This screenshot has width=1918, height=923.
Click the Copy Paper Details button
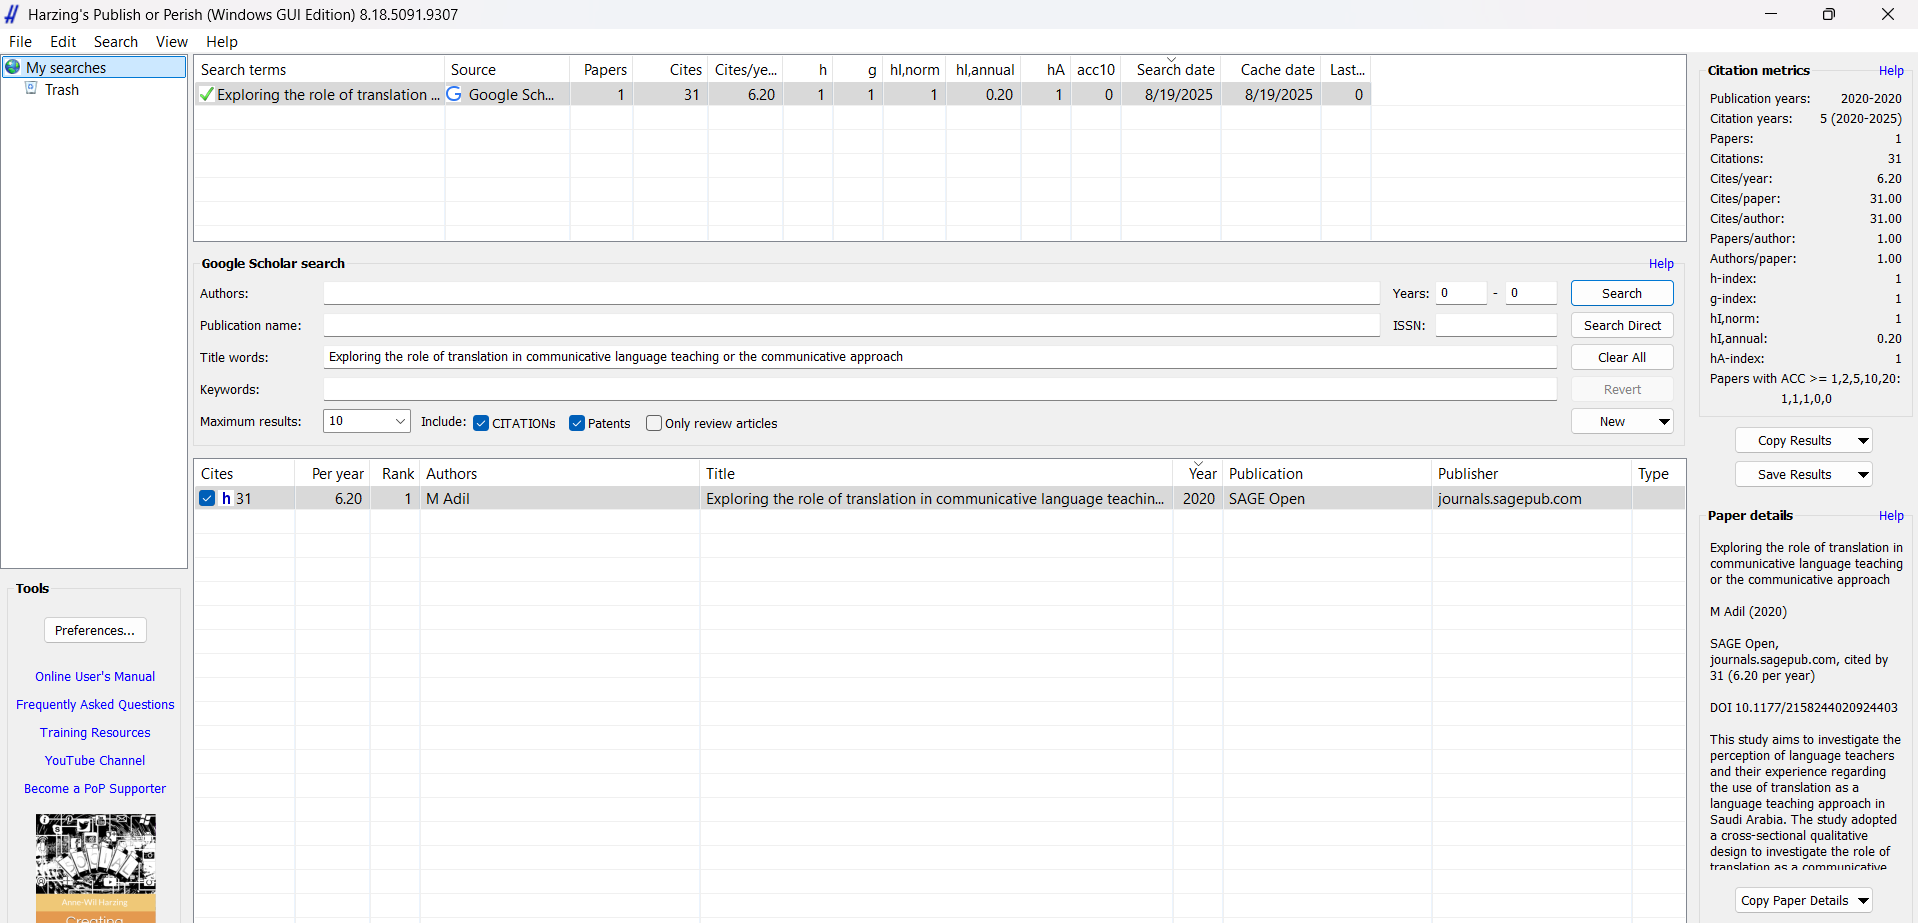(x=1795, y=900)
